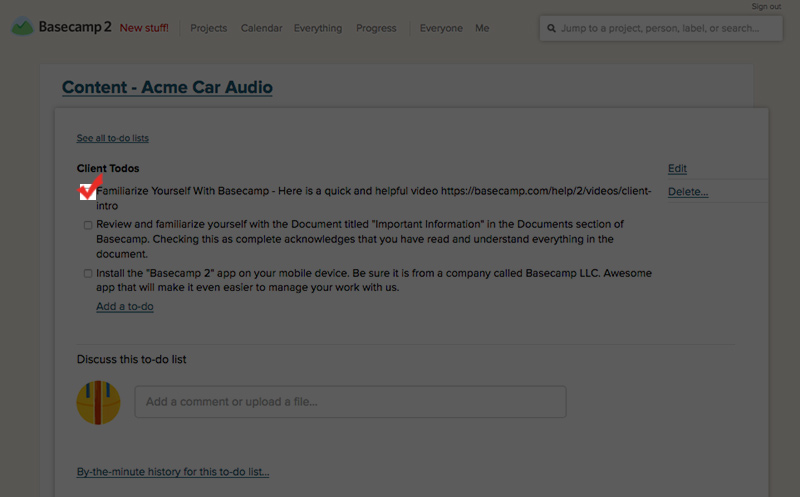This screenshot has width=800, height=497.
Task: Open the 'Content - Acme Car Audio' project title
Action: click(167, 87)
